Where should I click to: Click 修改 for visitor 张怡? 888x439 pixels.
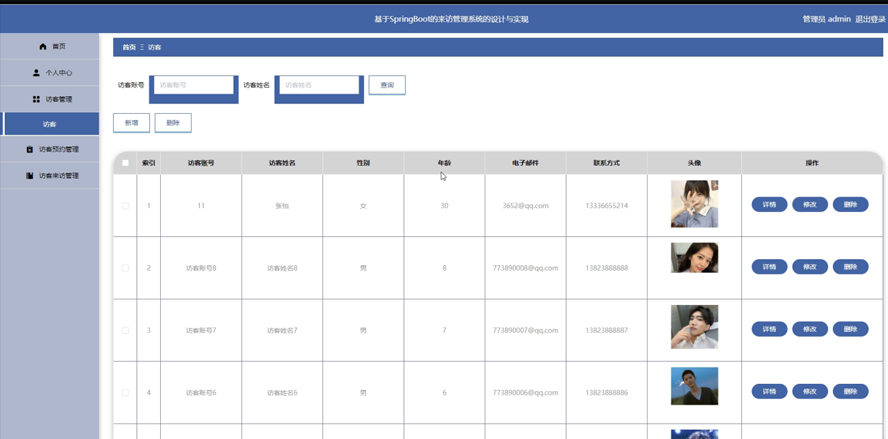point(810,204)
